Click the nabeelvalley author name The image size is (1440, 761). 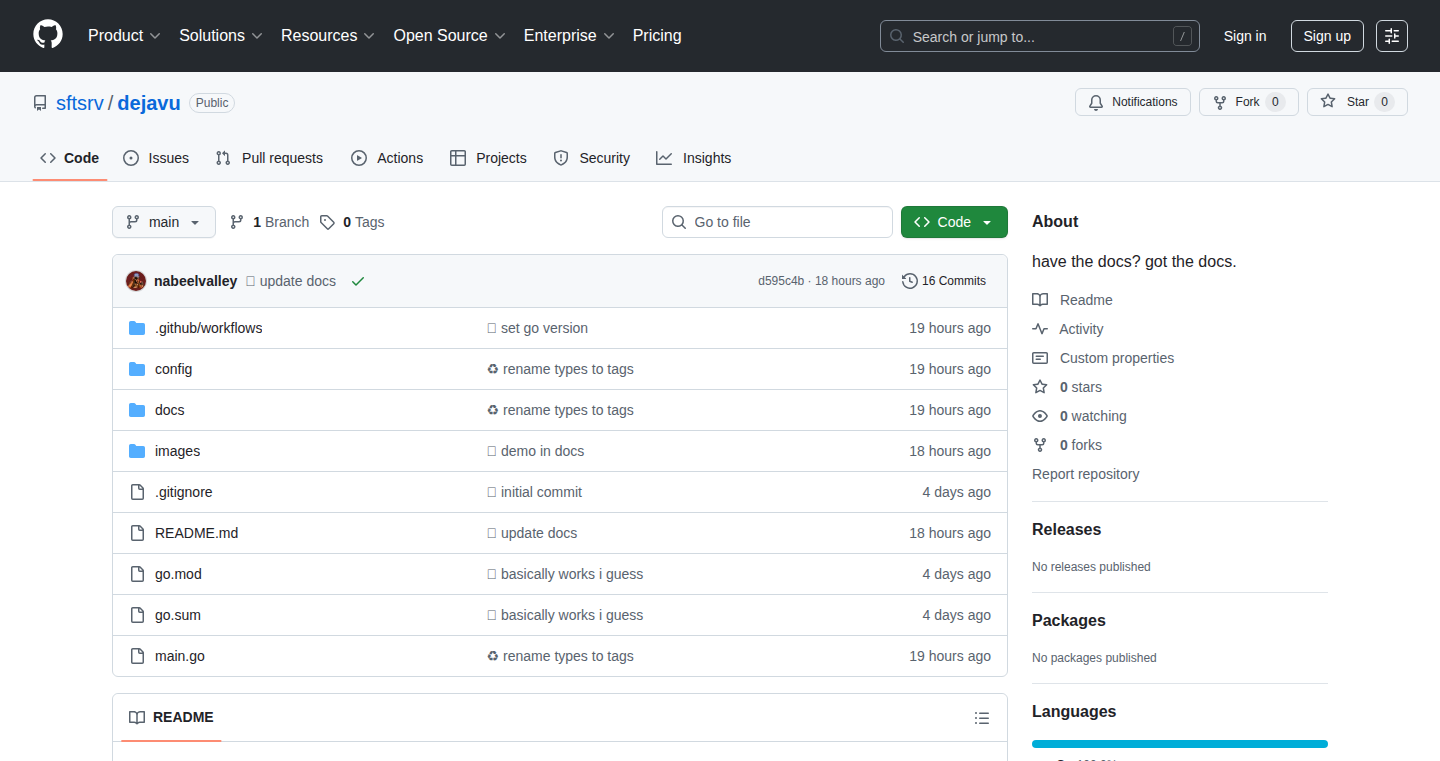point(196,281)
